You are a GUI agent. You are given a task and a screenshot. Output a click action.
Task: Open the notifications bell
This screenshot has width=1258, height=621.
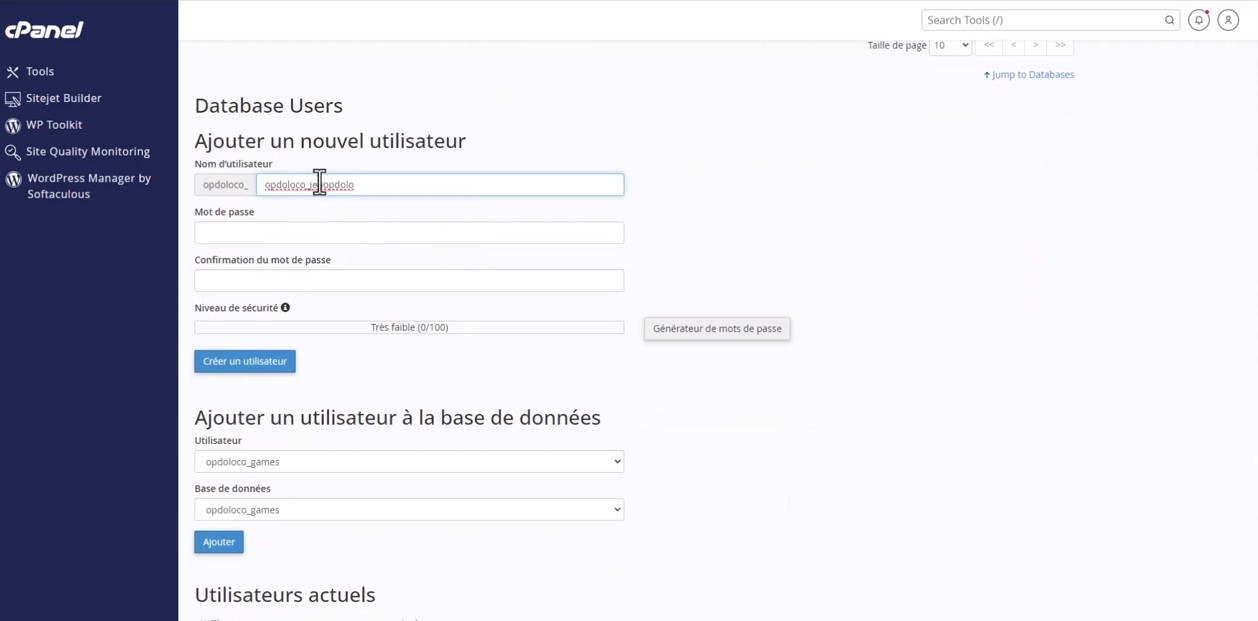click(1198, 19)
